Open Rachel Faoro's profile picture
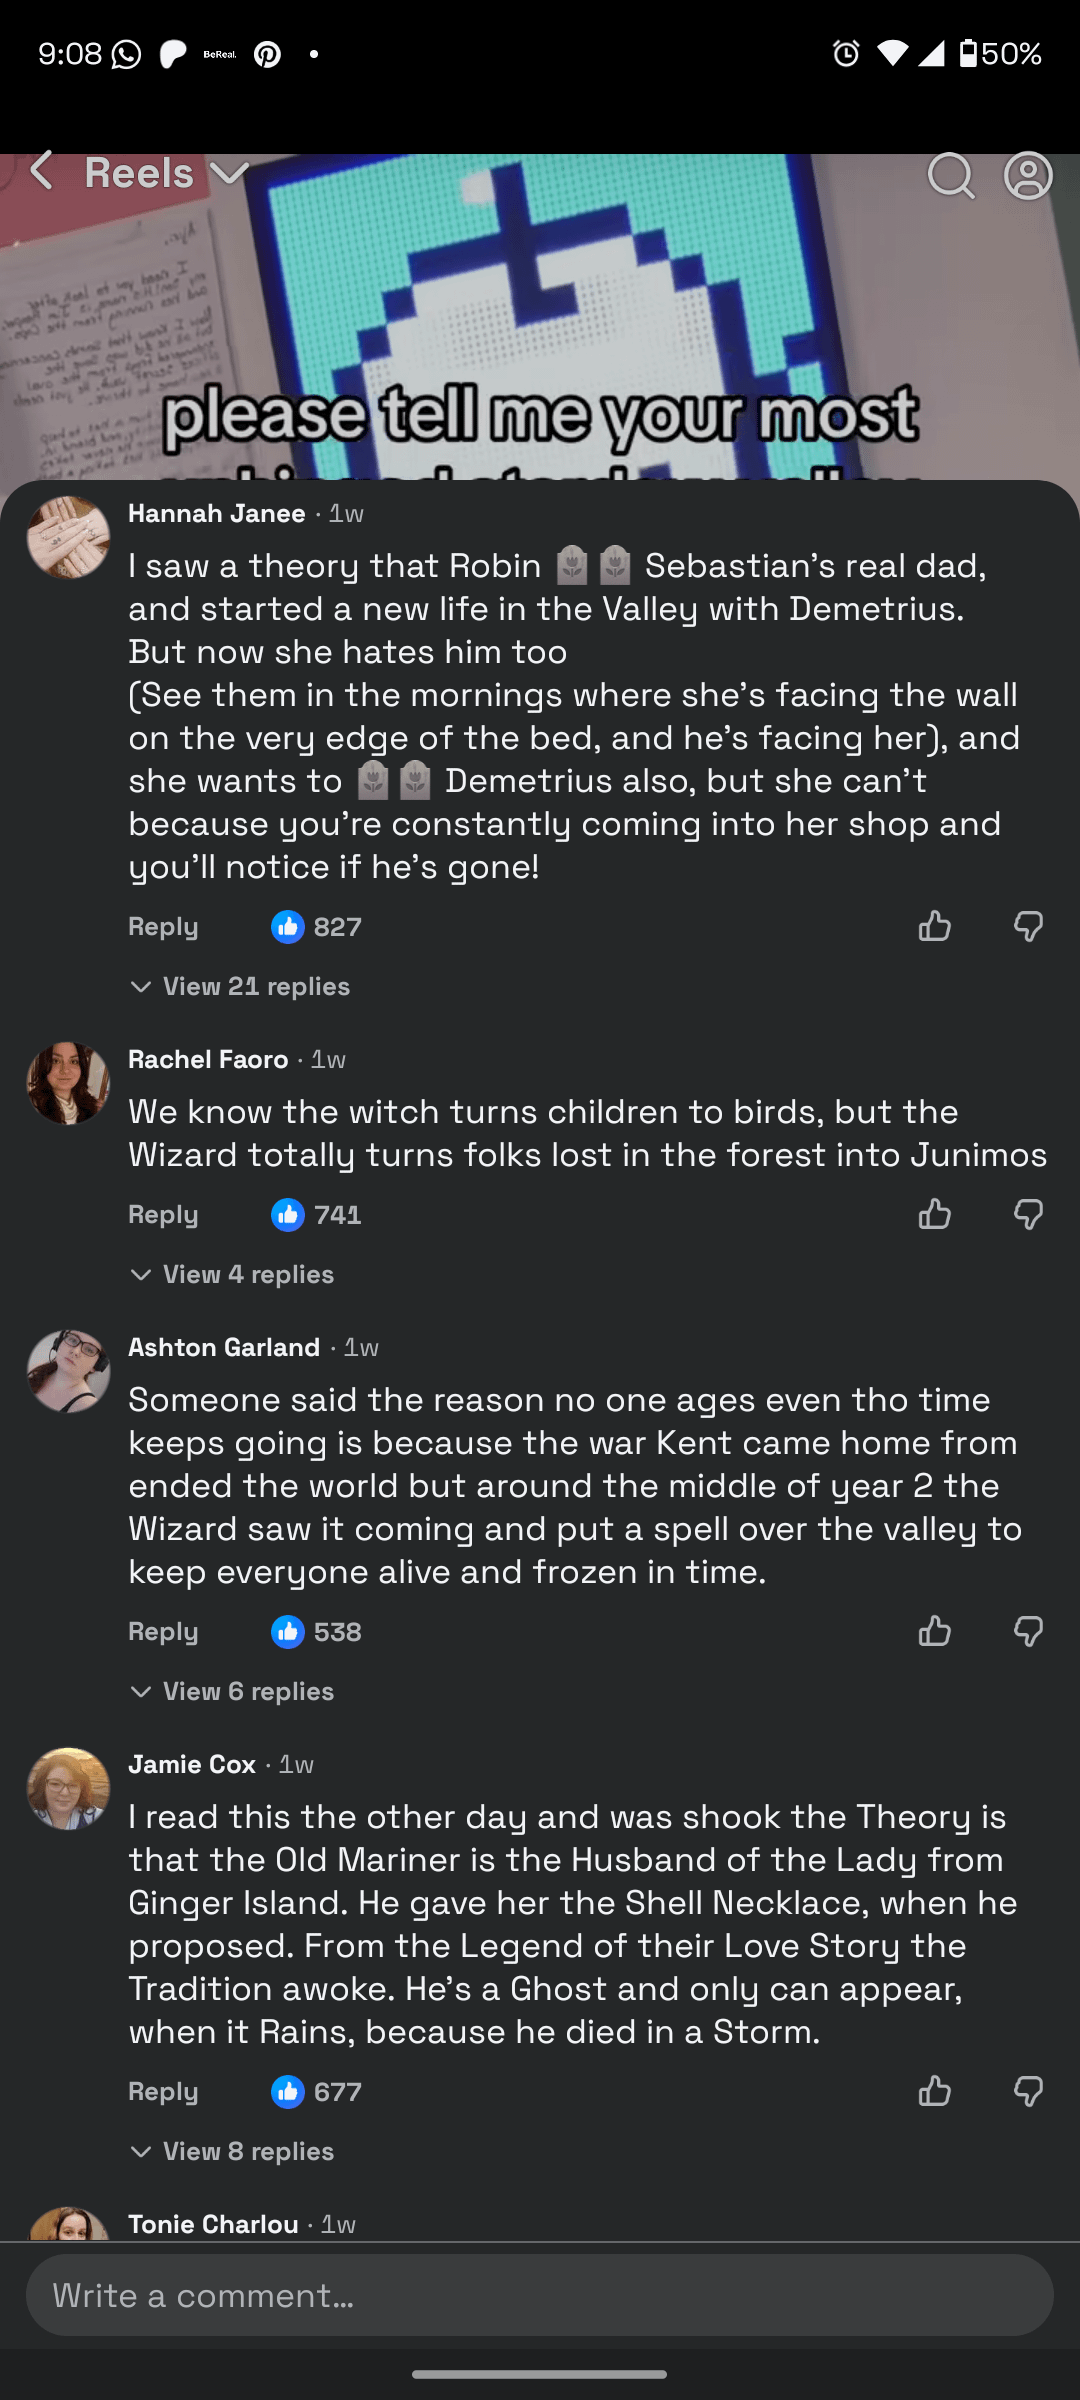 pyautogui.click(x=68, y=1084)
